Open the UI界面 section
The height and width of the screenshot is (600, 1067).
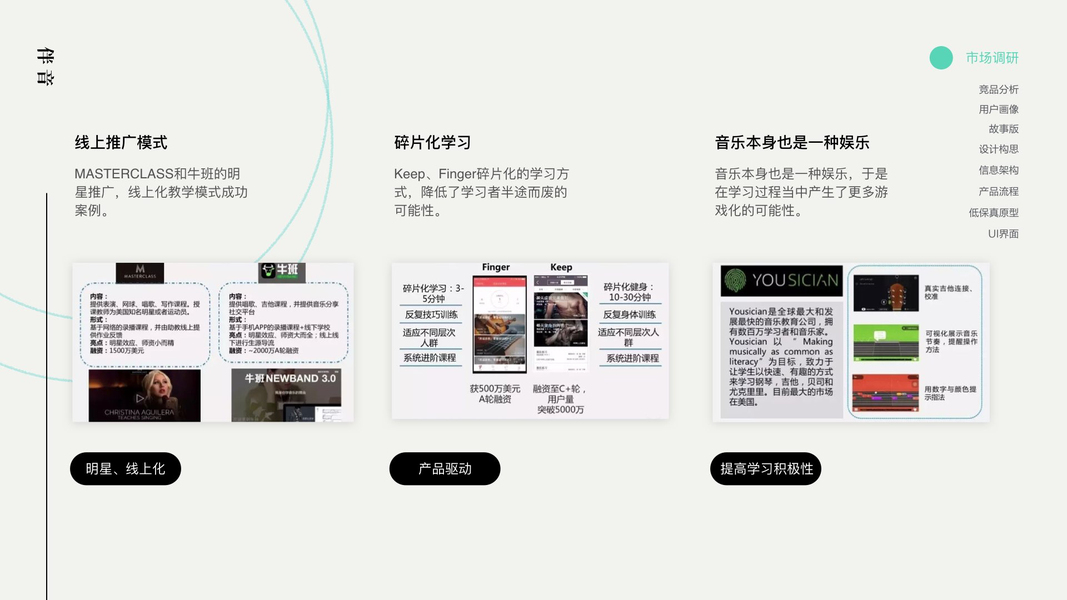pos(1003,233)
